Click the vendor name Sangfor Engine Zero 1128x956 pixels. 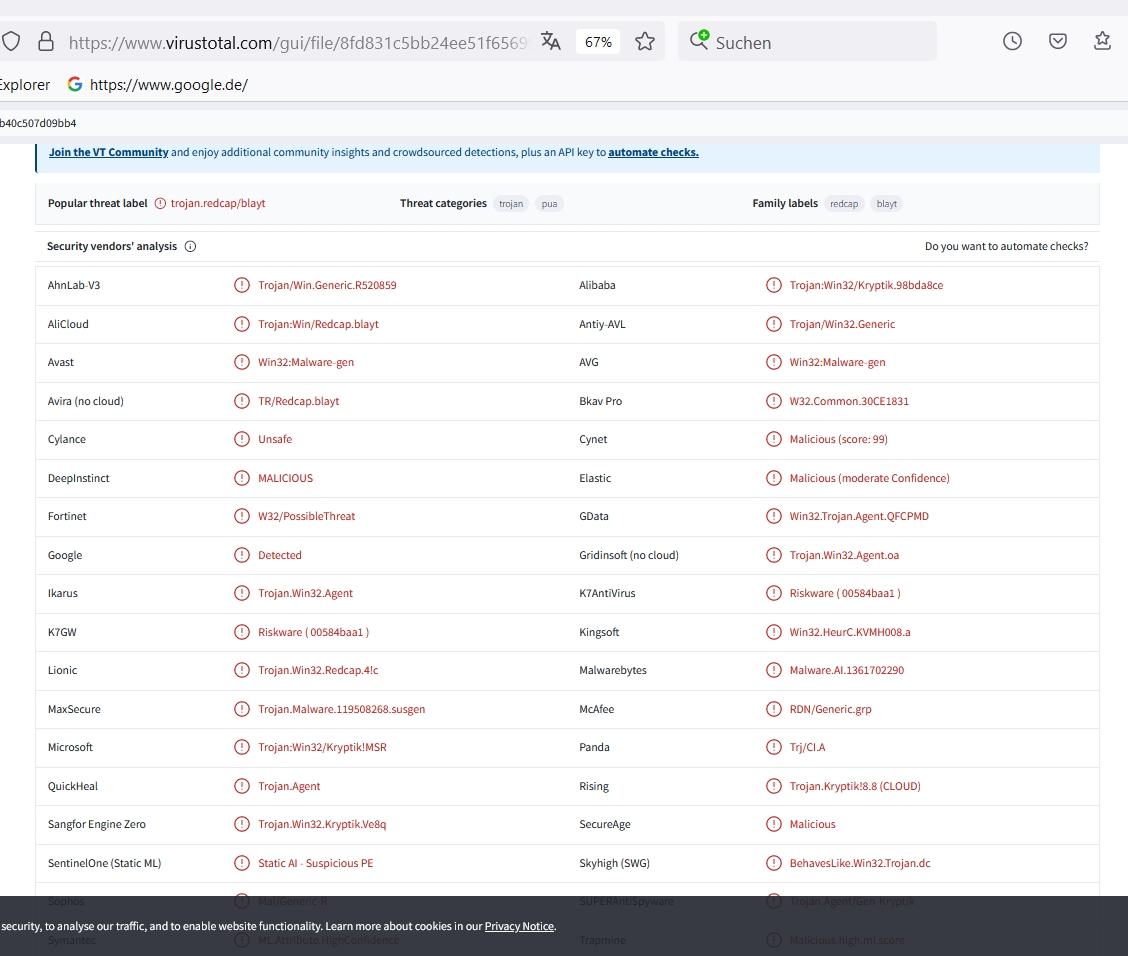pos(96,824)
